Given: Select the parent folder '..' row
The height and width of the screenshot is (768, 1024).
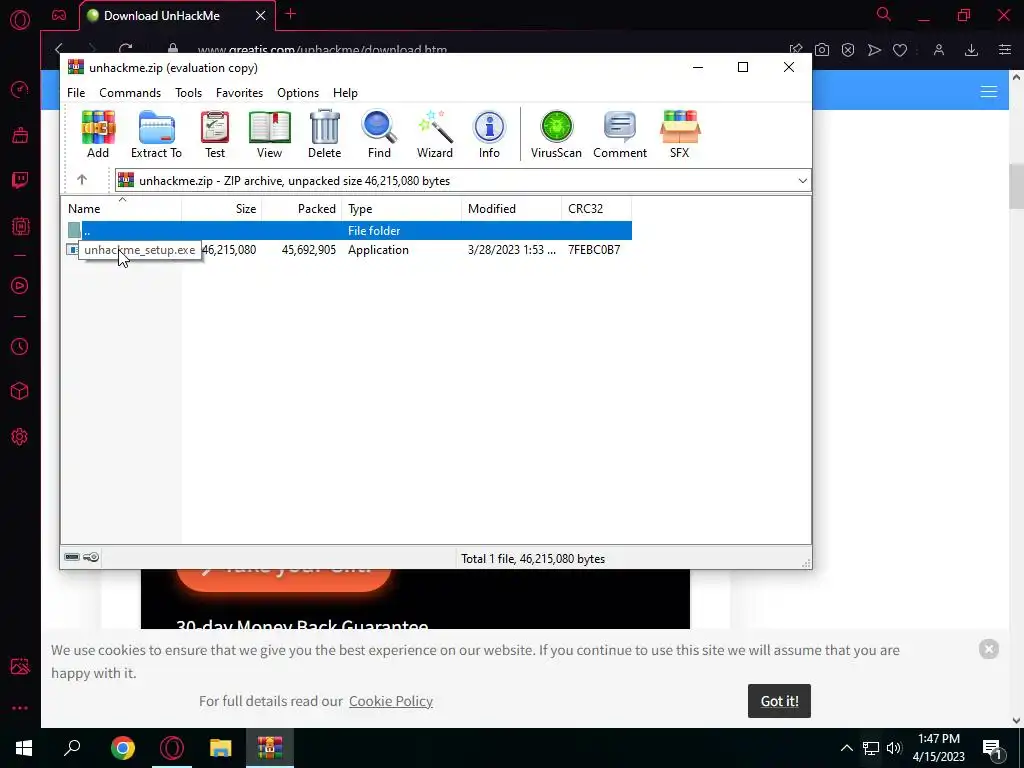Looking at the screenshot, I should click(x=349, y=231).
